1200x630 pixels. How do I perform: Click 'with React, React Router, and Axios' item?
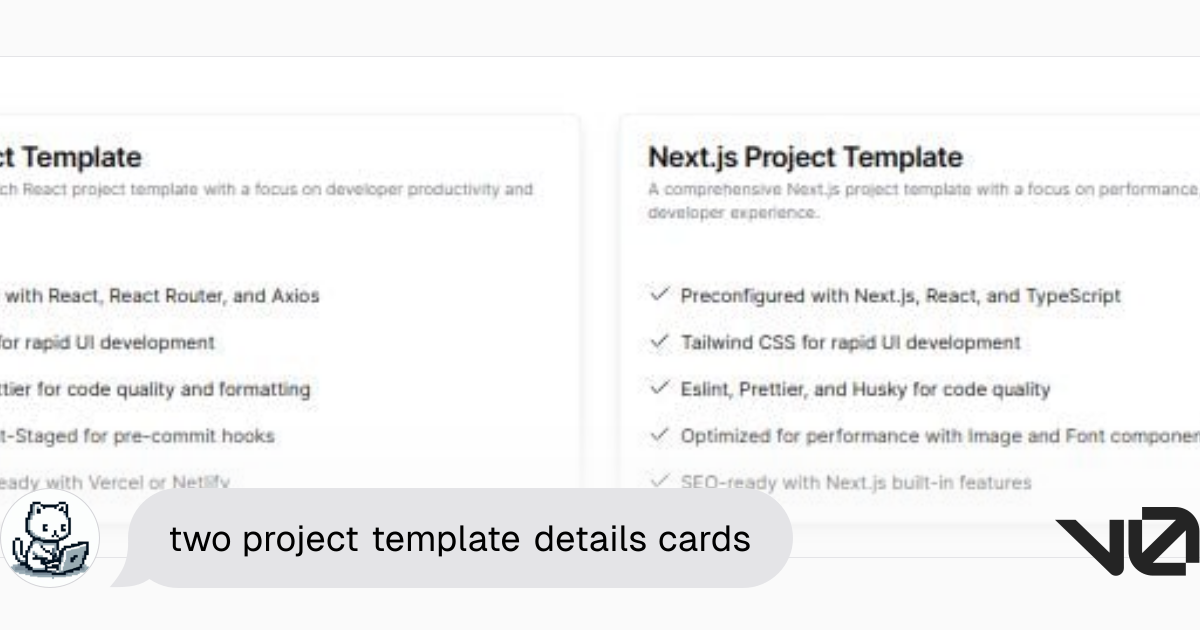tap(160, 296)
